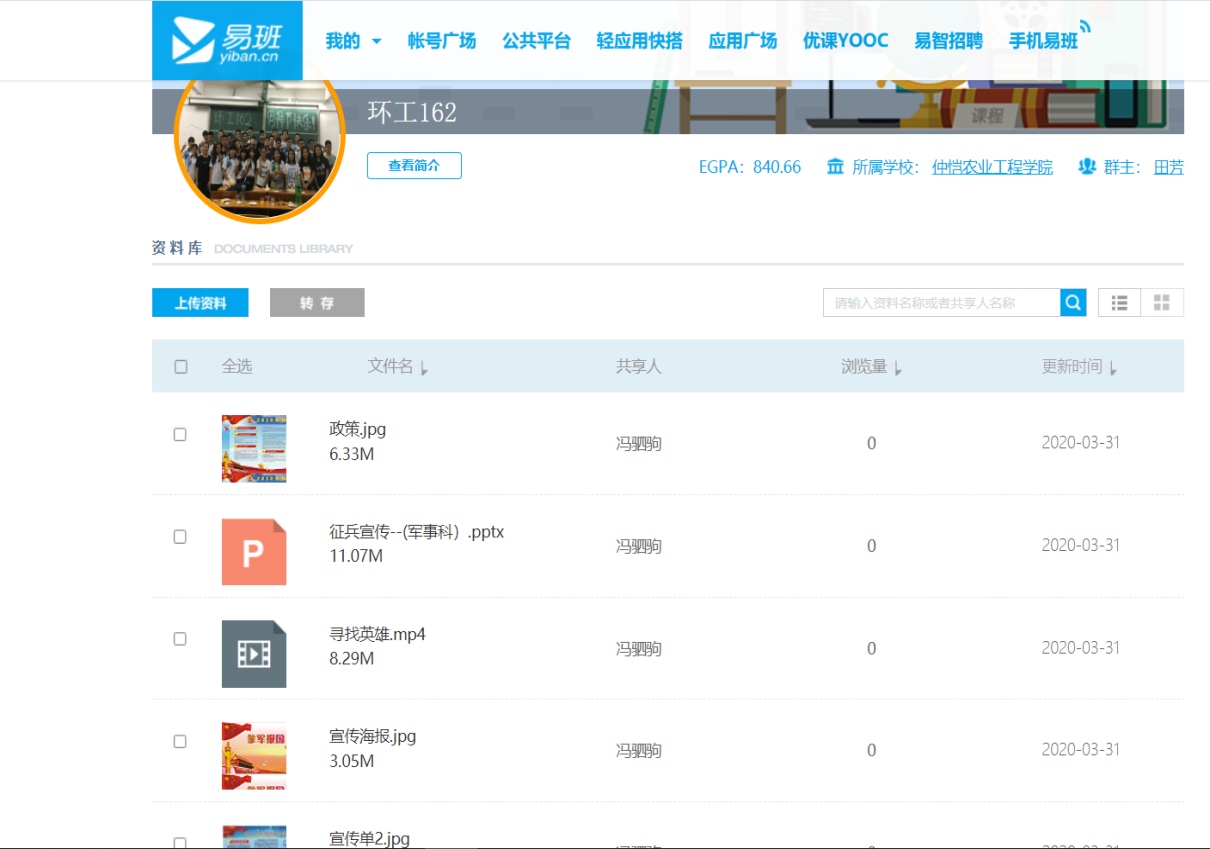Viewport: 1210px width, 849px height.
Task: Open the PowerPoint file icon for 征兵宣传
Action: 254,552
